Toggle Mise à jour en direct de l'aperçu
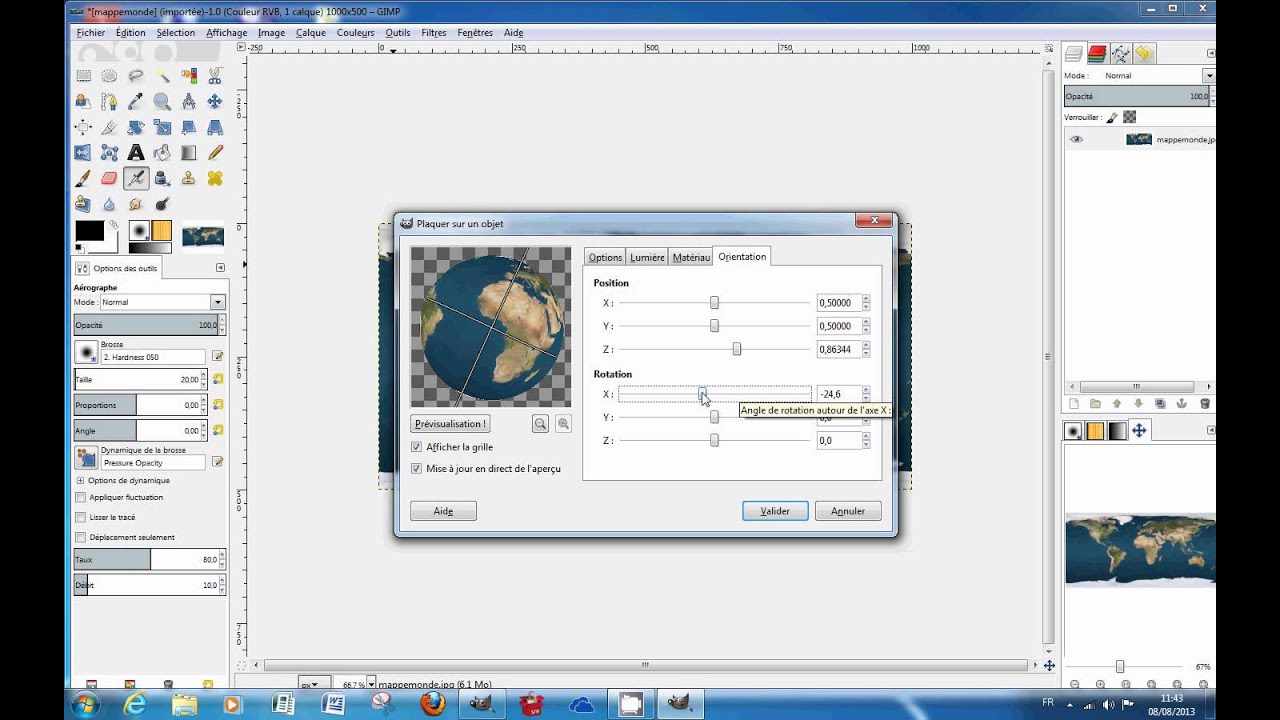The height and width of the screenshot is (720, 1280). [x=416, y=468]
